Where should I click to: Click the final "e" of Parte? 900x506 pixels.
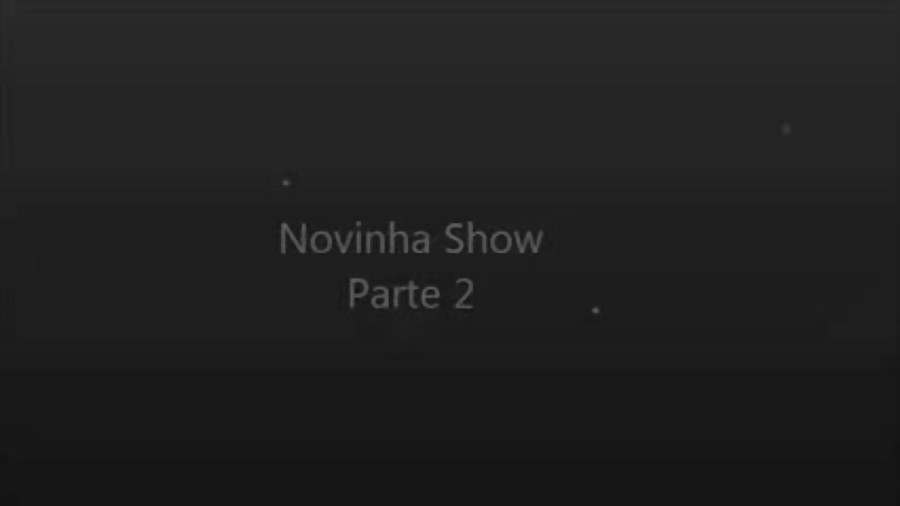(430, 298)
